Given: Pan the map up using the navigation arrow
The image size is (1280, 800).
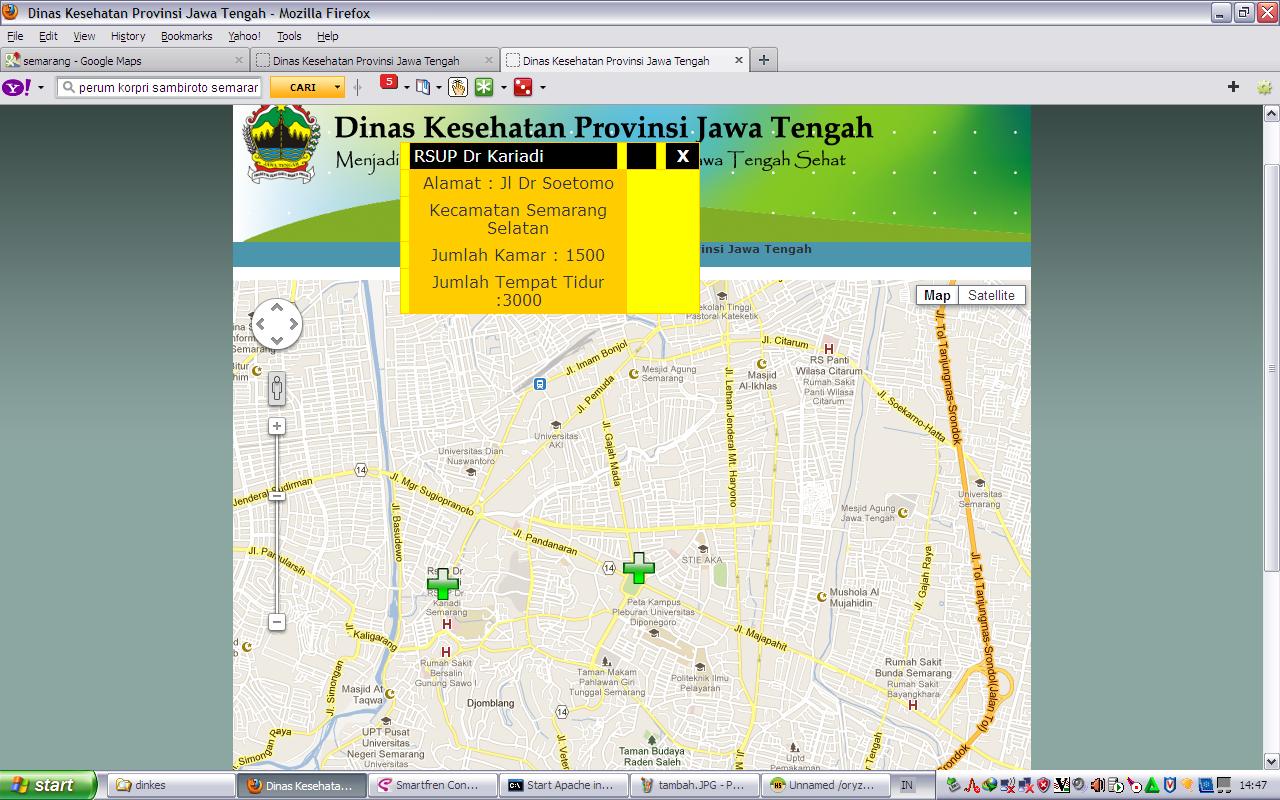Looking at the screenshot, I should [277, 307].
